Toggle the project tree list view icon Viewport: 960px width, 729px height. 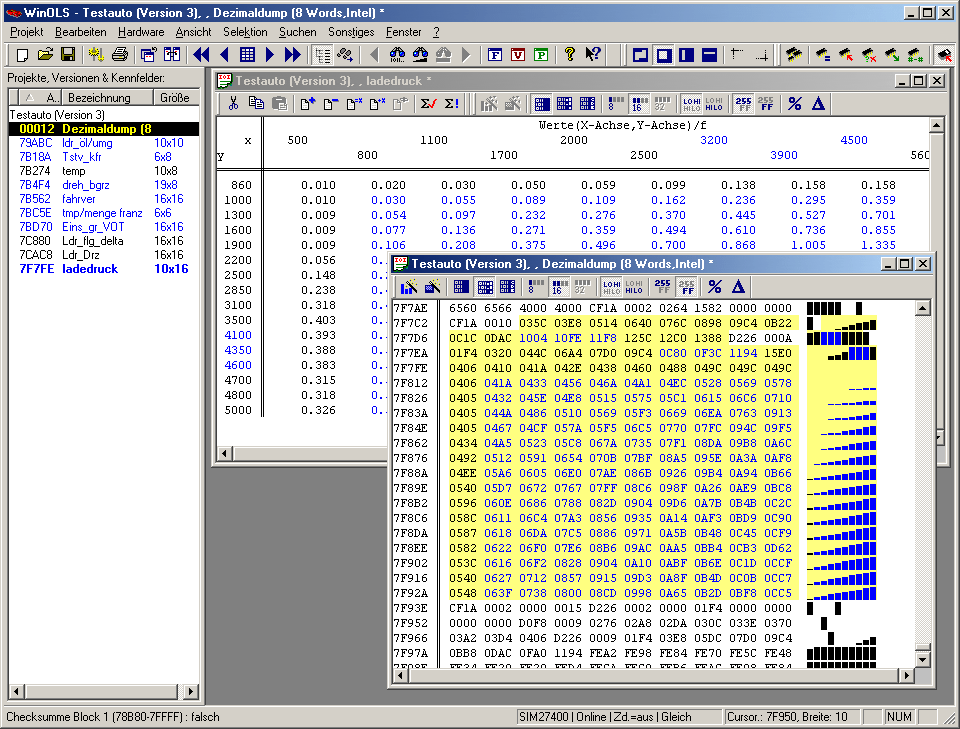(322, 55)
